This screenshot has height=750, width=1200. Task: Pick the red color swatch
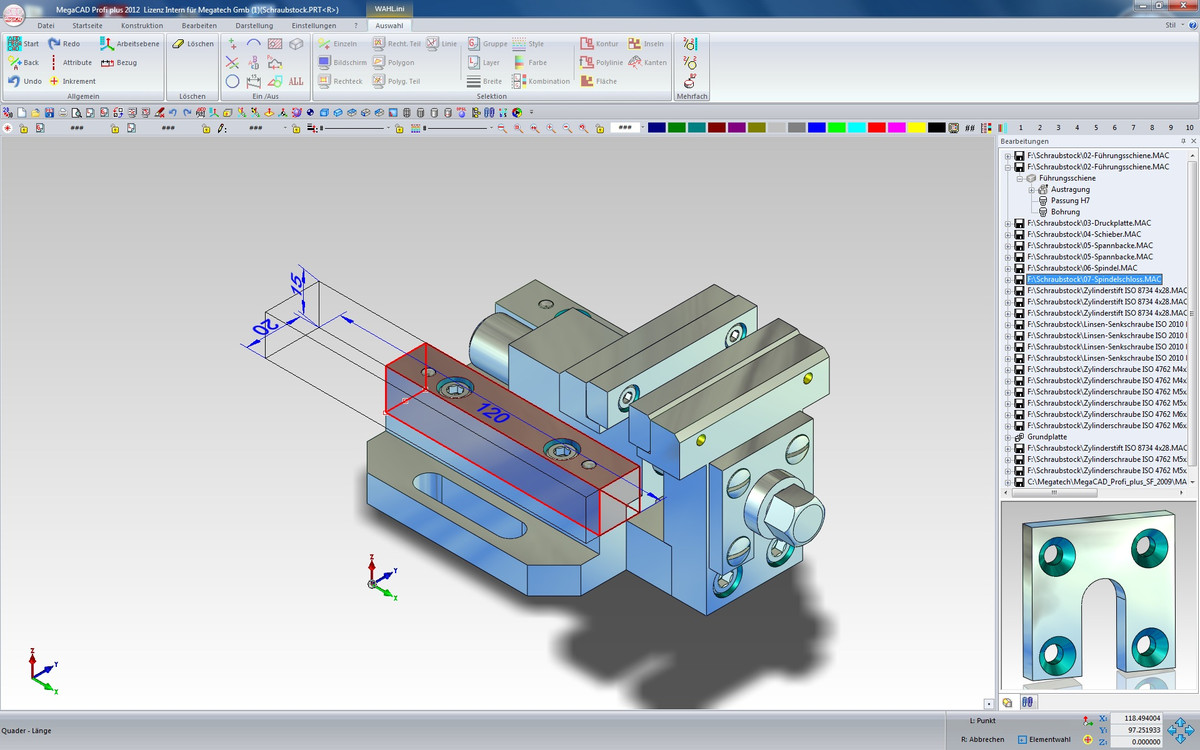[876, 128]
